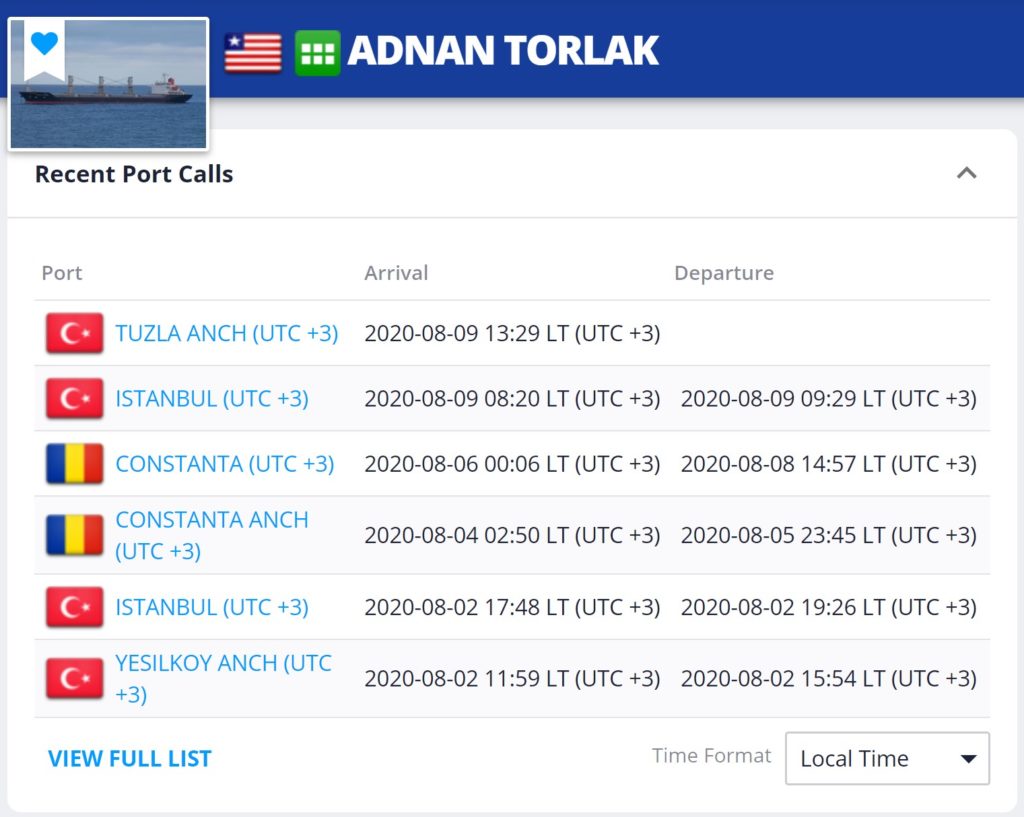
Task: Open the TUZLA ANCH port link
Action: click(226, 333)
